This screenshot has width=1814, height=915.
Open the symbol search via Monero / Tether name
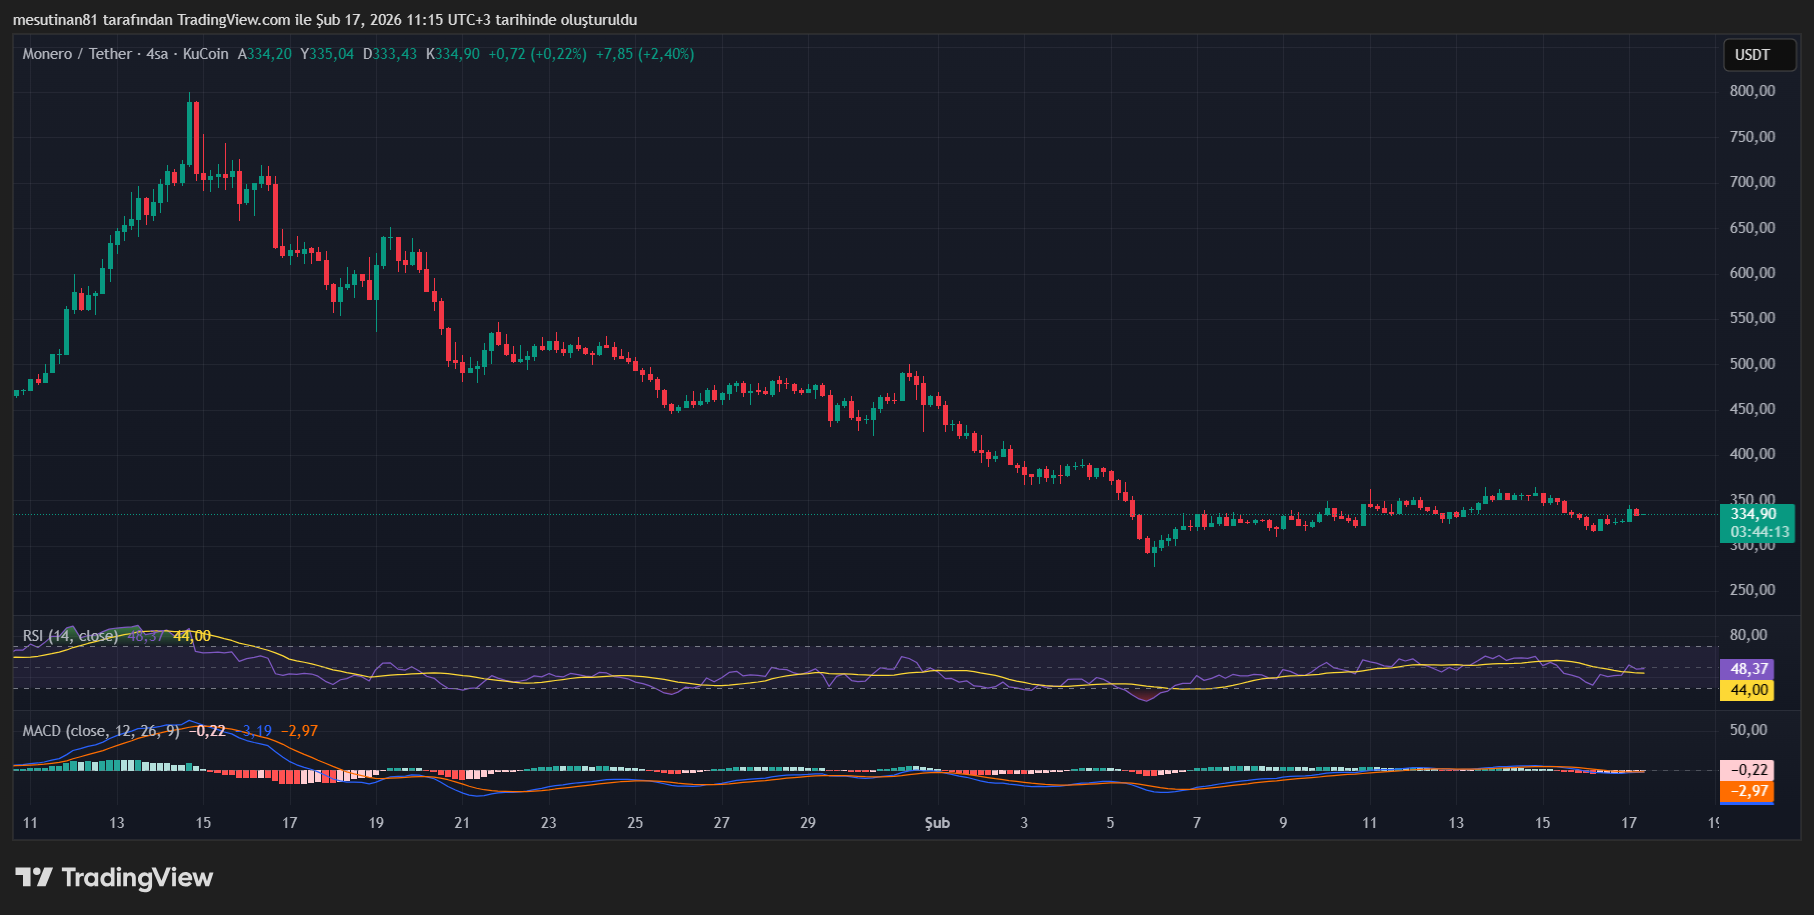pyautogui.click(x=78, y=54)
